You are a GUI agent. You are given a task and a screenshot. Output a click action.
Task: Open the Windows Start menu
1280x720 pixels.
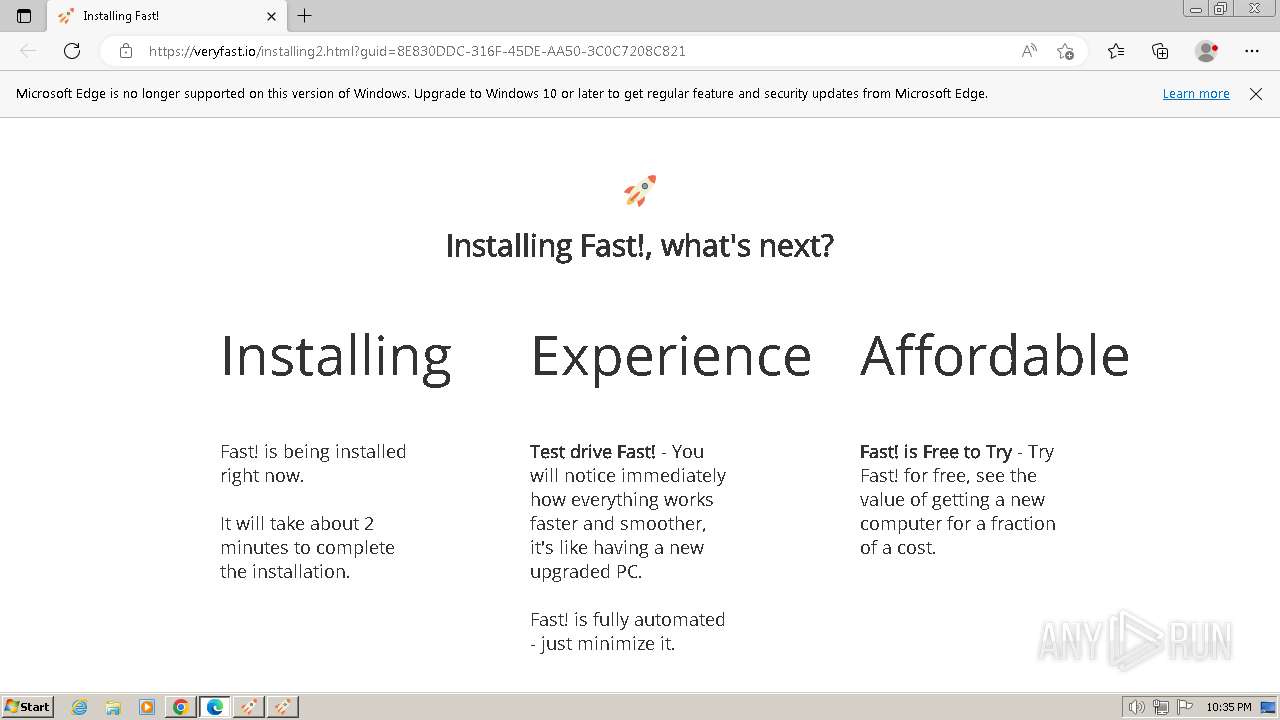[x=28, y=707]
